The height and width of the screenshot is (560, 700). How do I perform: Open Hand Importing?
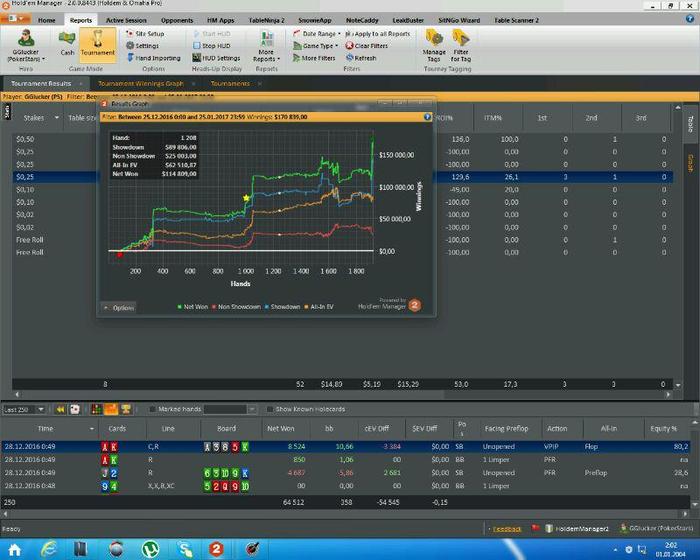154,58
